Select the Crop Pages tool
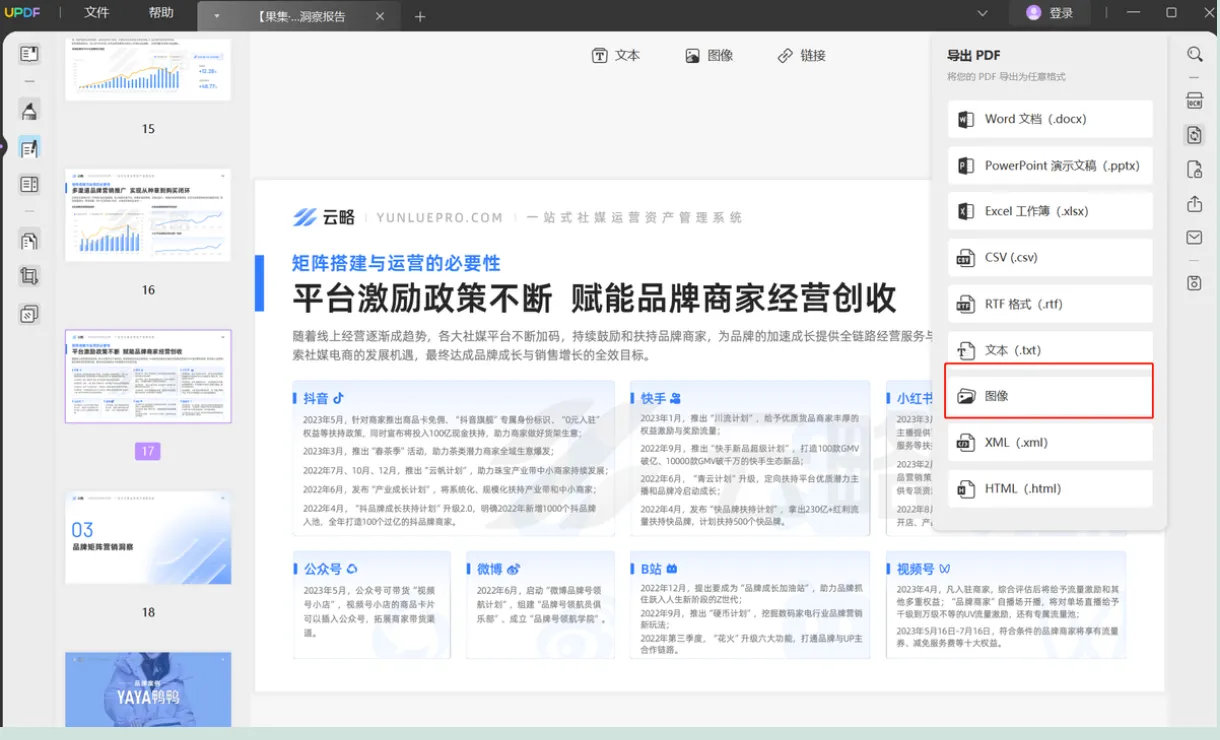The image size is (1220, 740). 29,277
